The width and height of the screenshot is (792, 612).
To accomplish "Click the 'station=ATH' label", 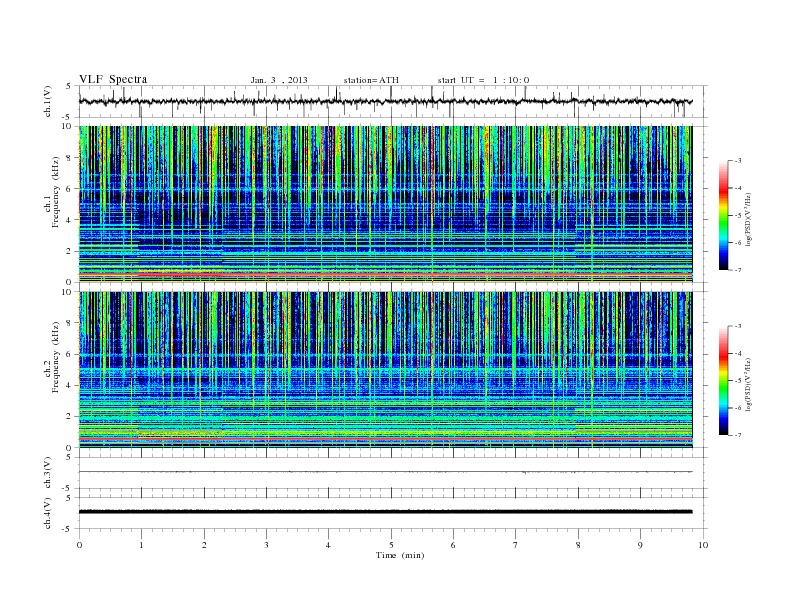I will point(371,80).
